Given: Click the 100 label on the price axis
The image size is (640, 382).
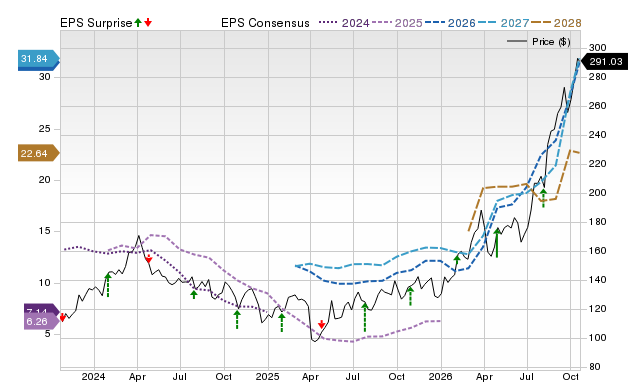Looking at the screenshot, I should click(x=597, y=338).
